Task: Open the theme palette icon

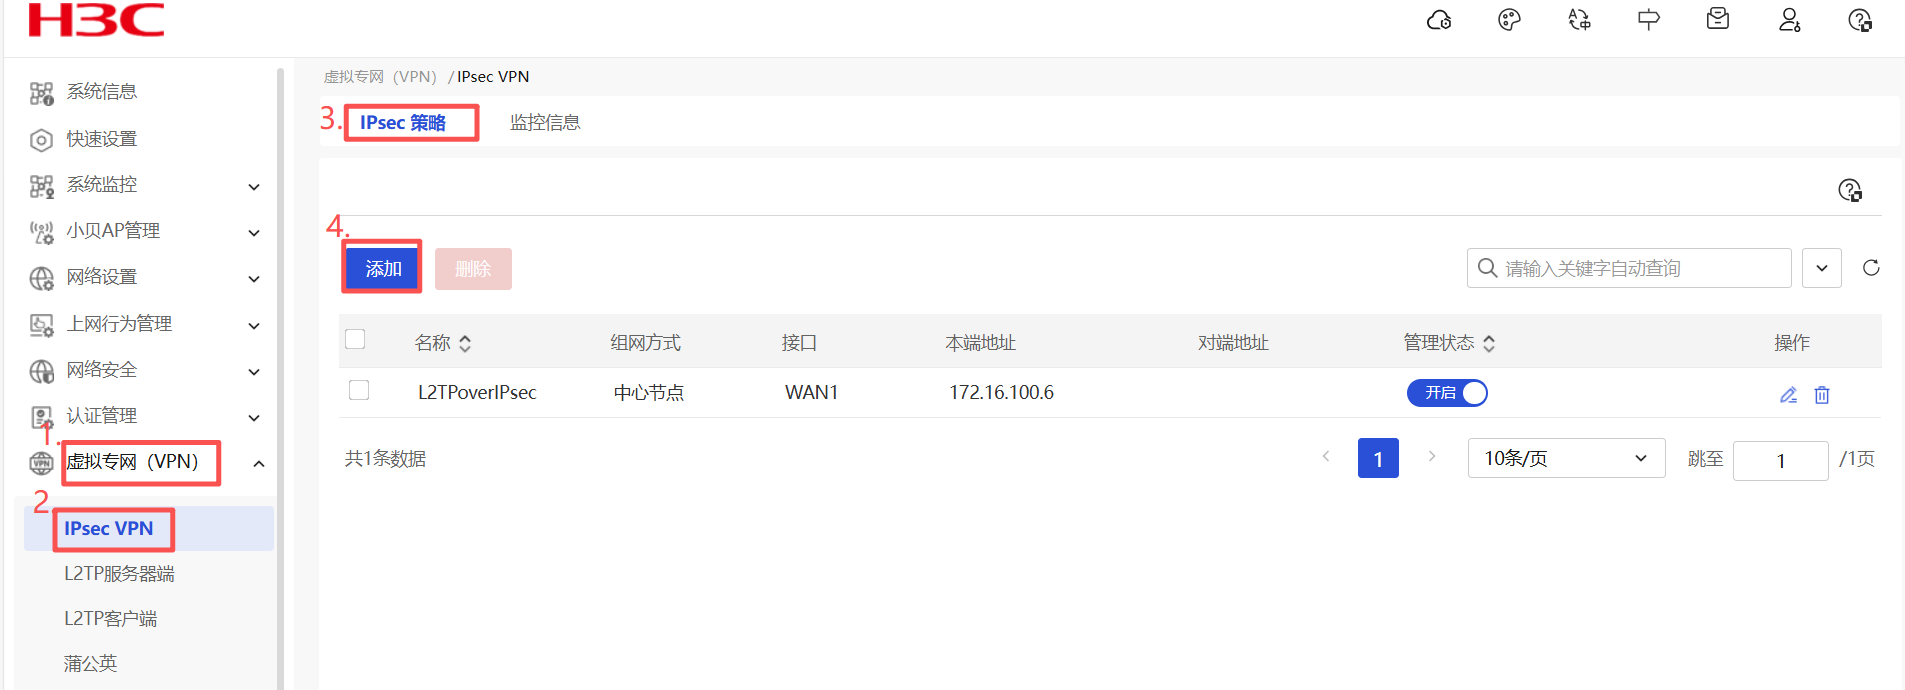Action: click(1509, 20)
